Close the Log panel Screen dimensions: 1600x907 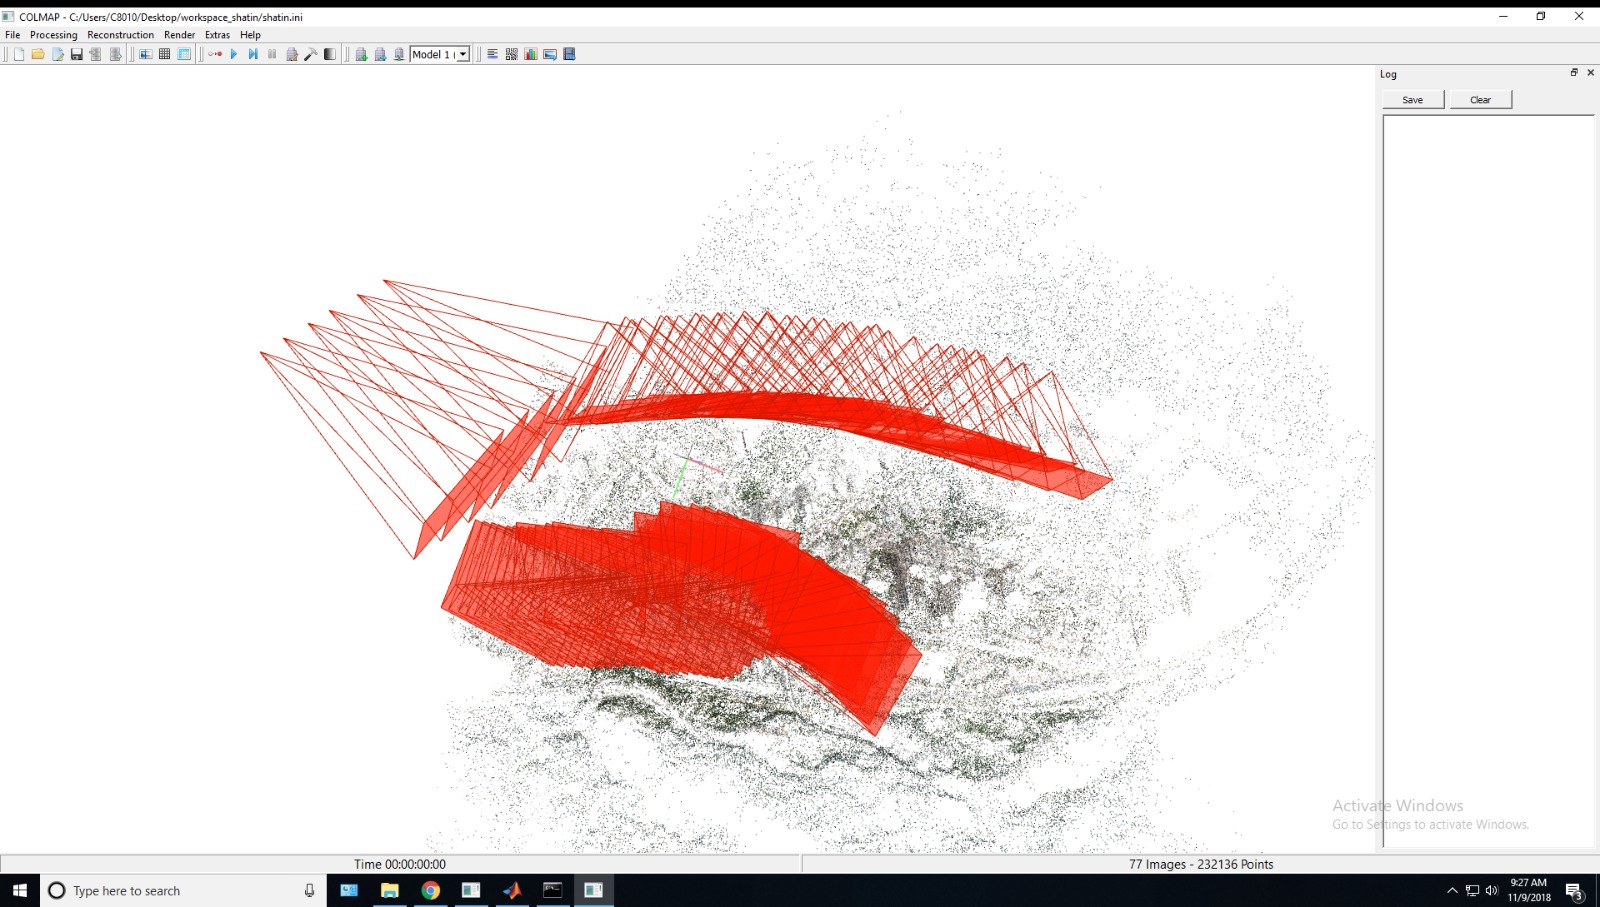tap(1590, 73)
